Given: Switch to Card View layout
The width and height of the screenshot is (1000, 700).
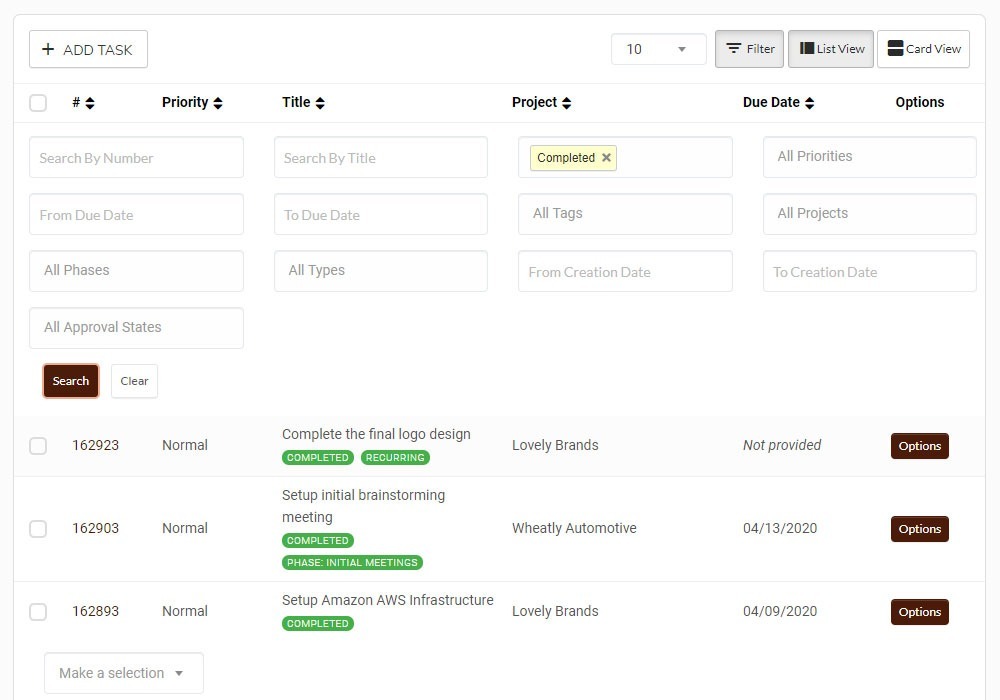Looking at the screenshot, I should click(x=923, y=49).
